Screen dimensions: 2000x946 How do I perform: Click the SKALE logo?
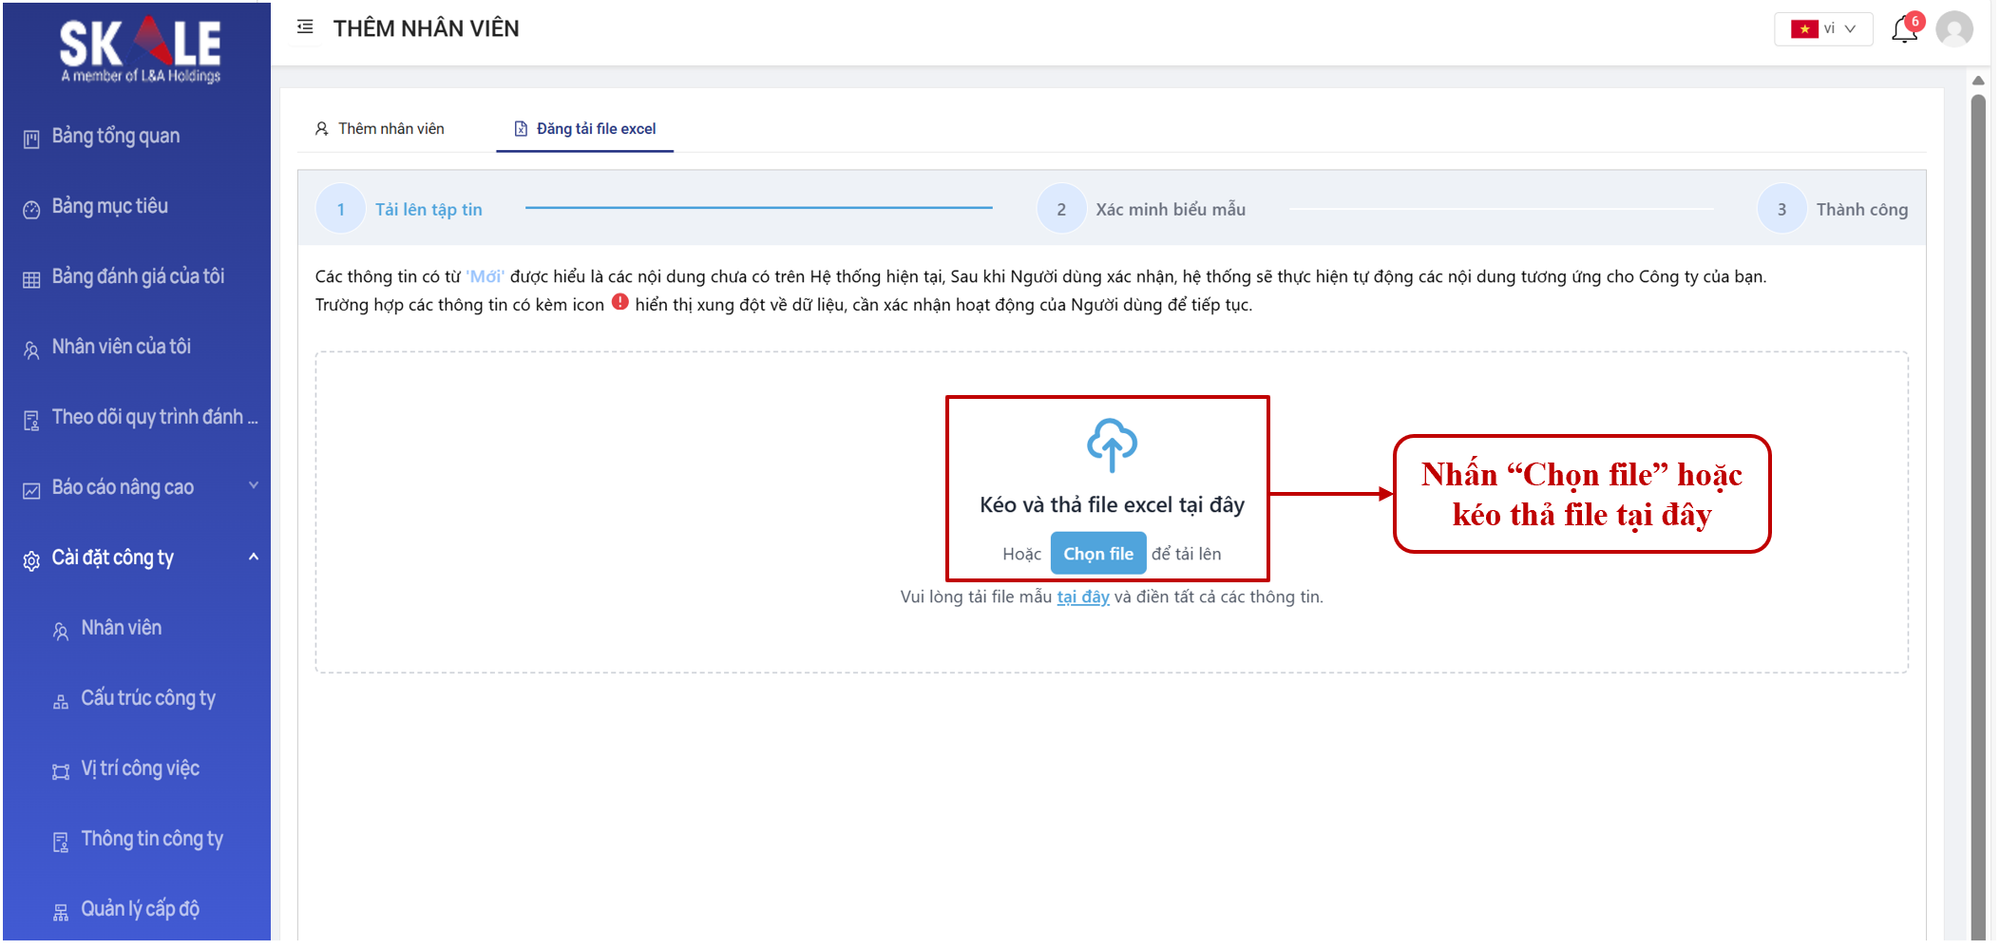click(x=140, y=48)
